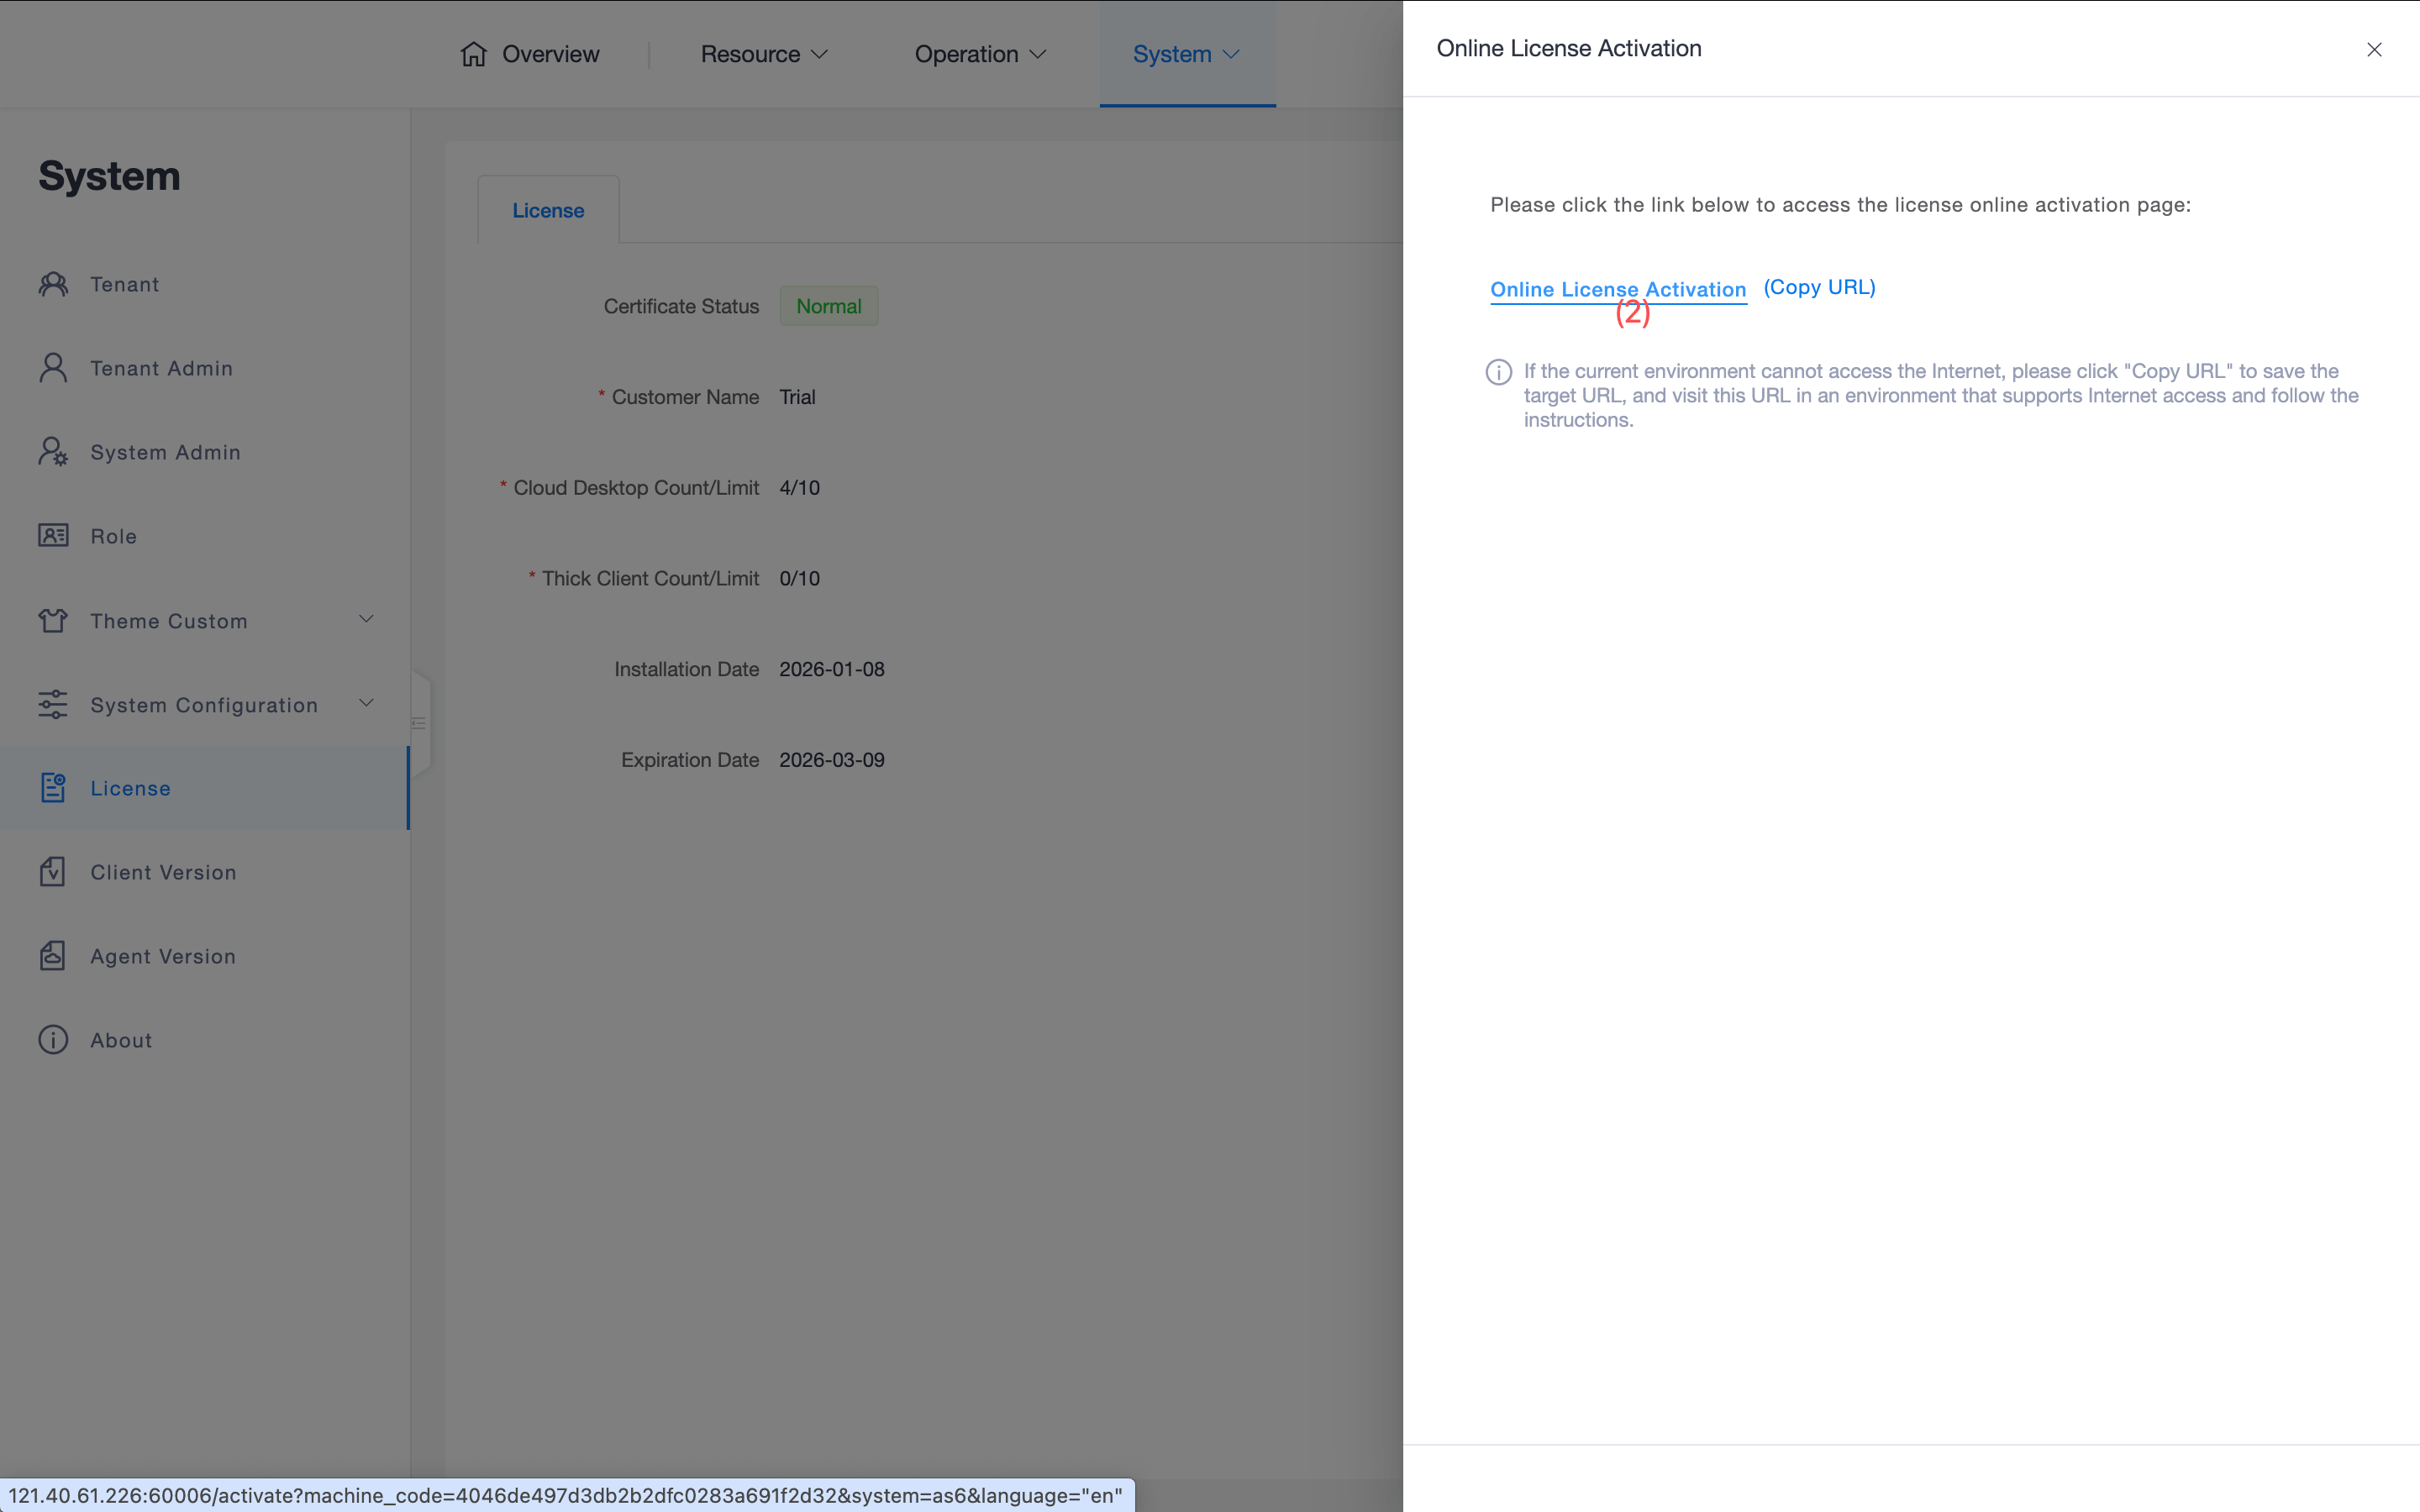Click the About info circle icon
The height and width of the screenshot is (1512, 2420).
tap(53, 1040)
